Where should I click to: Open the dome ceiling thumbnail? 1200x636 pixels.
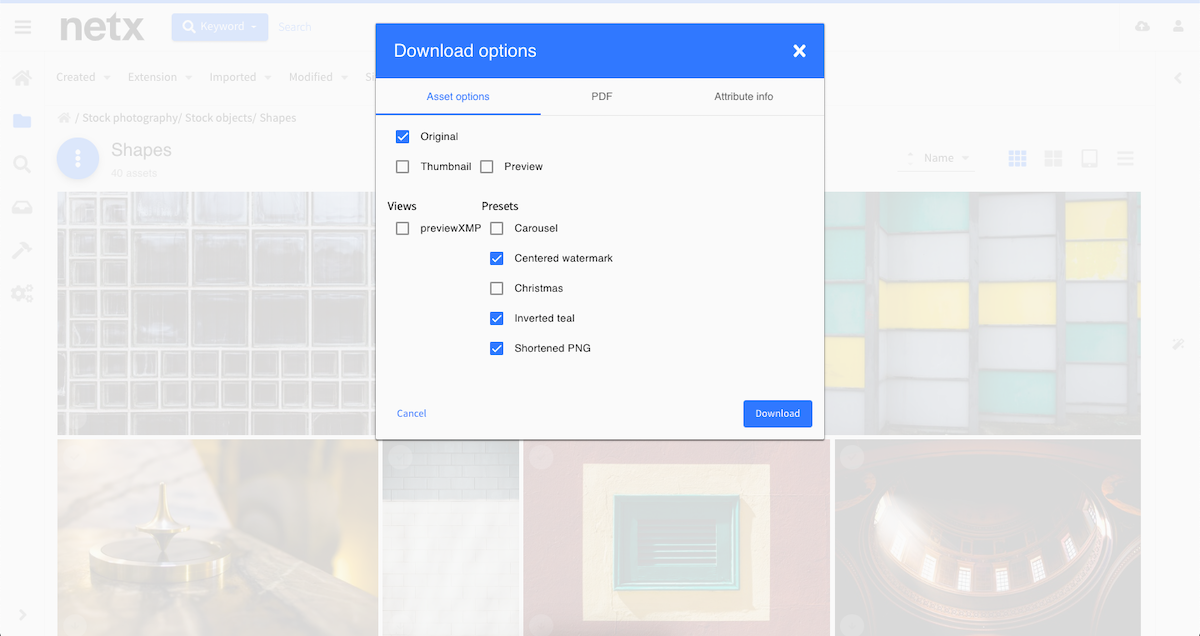(x=988, y=538)
